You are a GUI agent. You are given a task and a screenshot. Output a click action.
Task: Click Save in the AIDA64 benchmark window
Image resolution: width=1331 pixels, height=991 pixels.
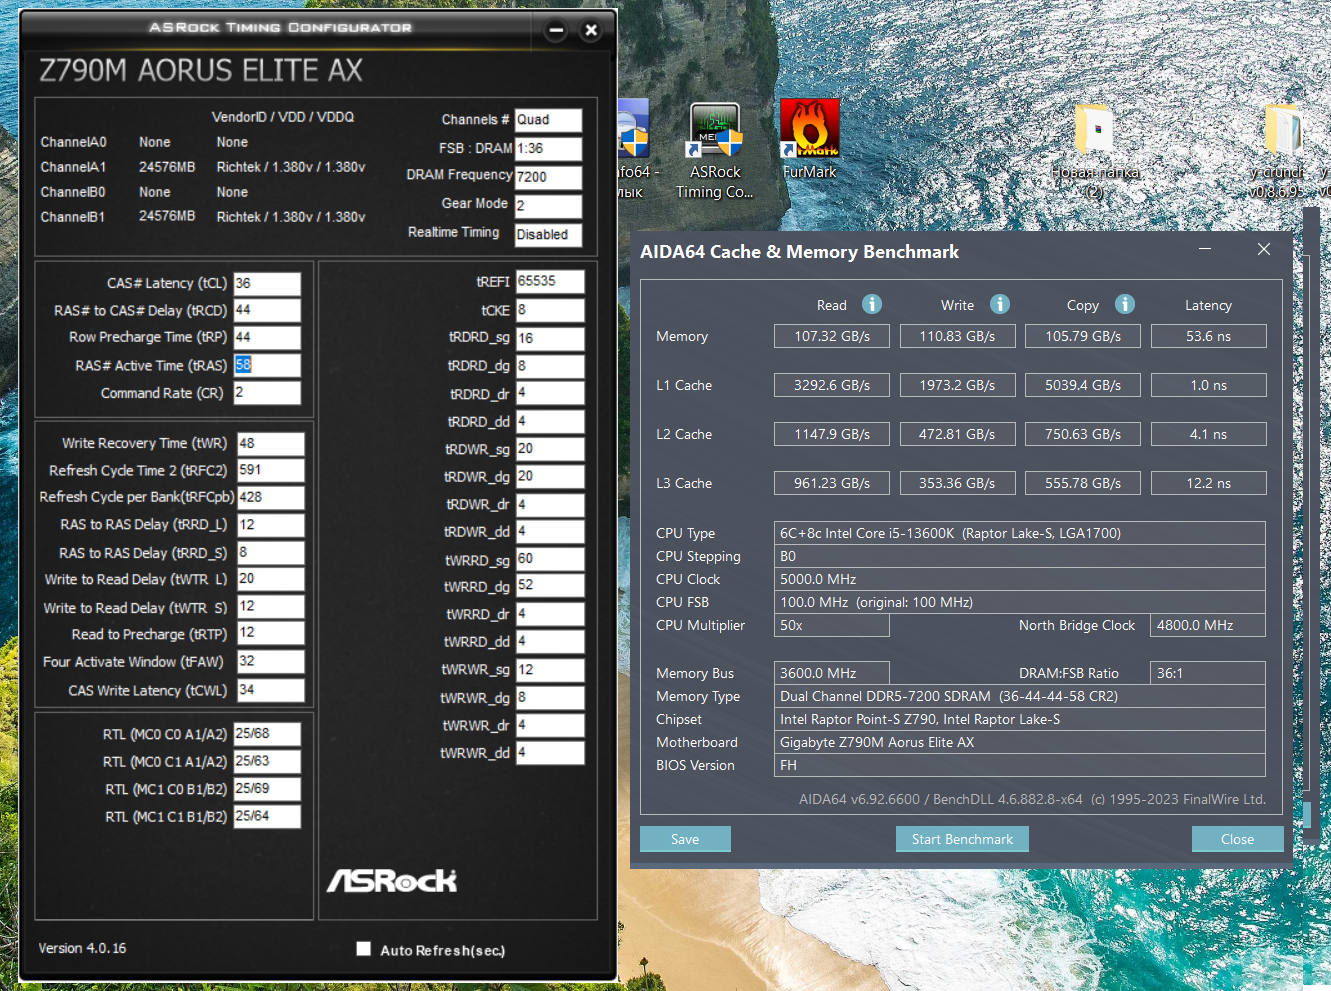685,839
